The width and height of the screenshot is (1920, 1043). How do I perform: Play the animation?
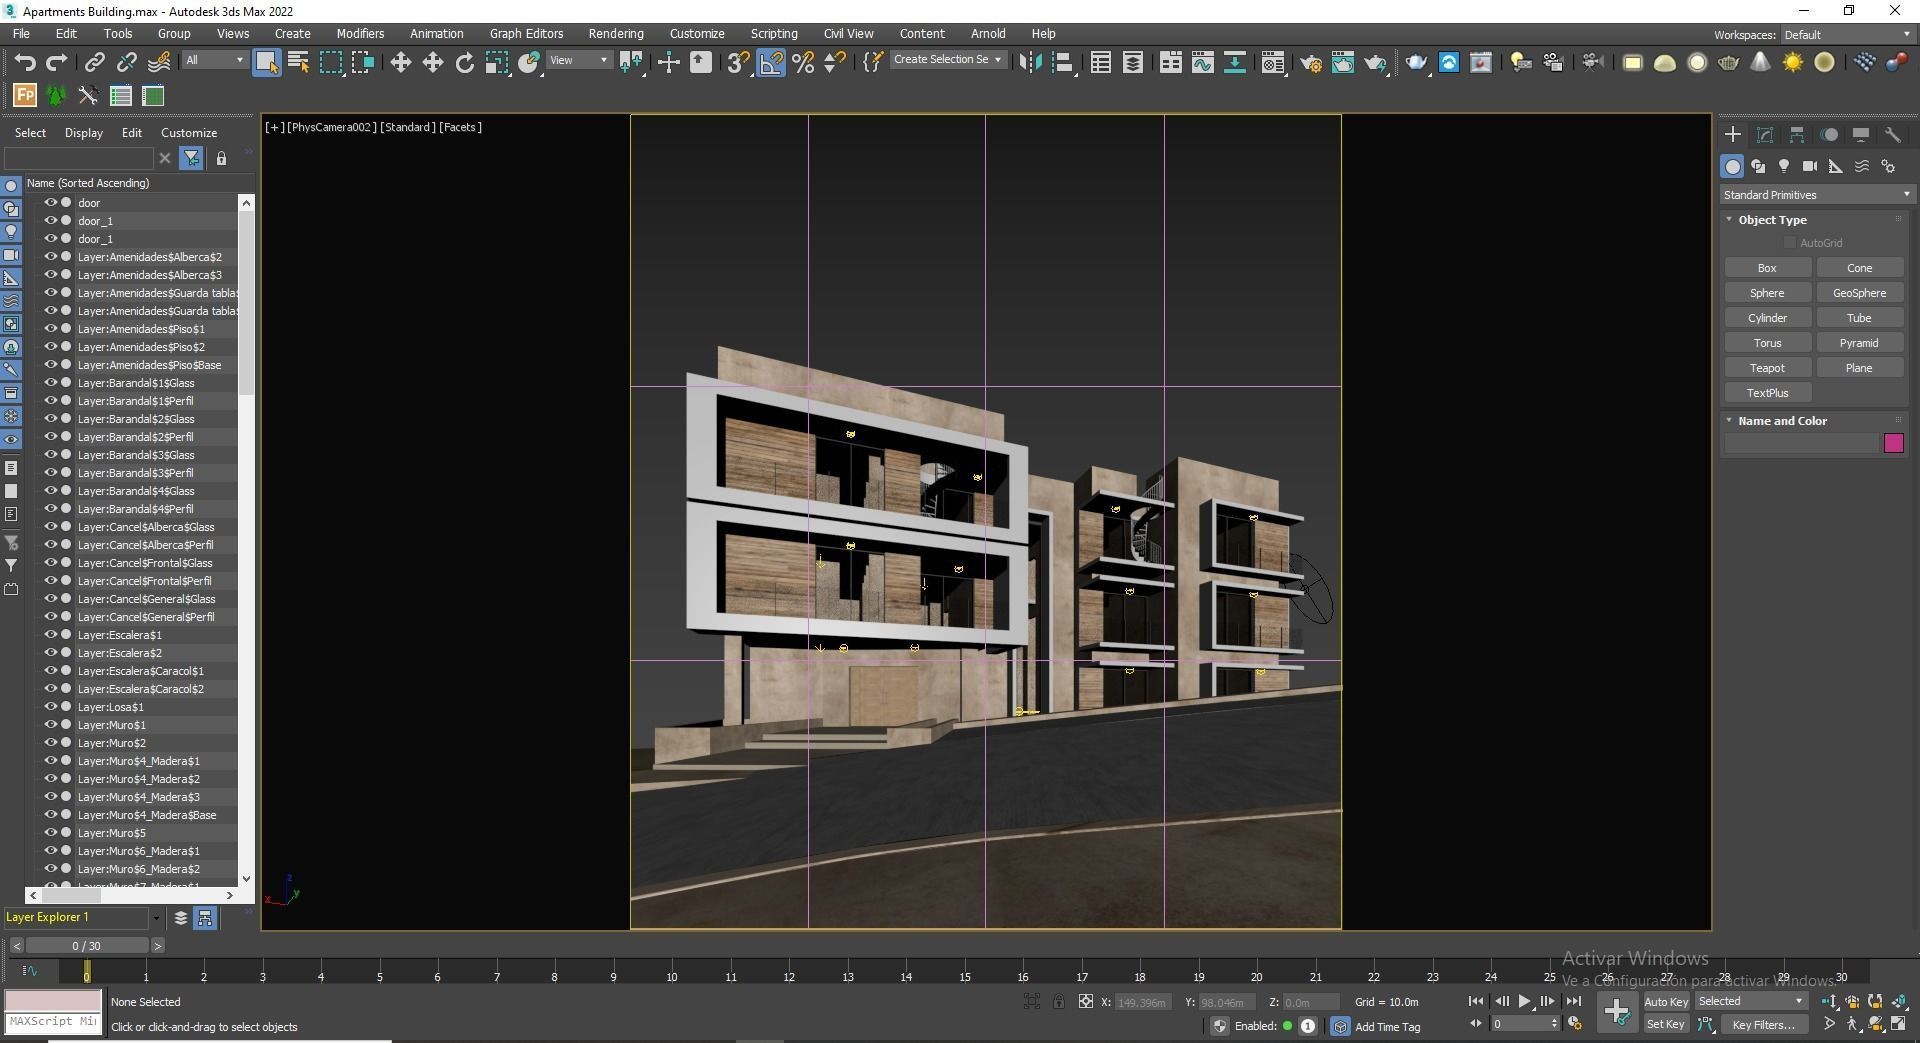point(1524,1001)
